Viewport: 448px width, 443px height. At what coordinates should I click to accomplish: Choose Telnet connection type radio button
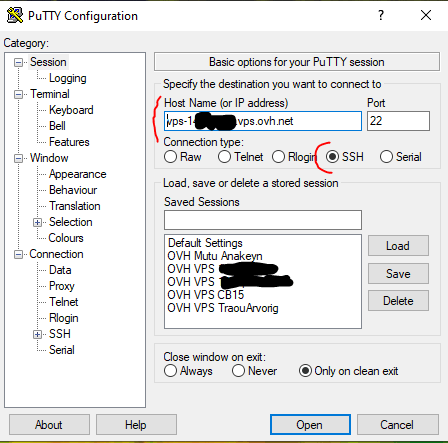tap(224, 157)
